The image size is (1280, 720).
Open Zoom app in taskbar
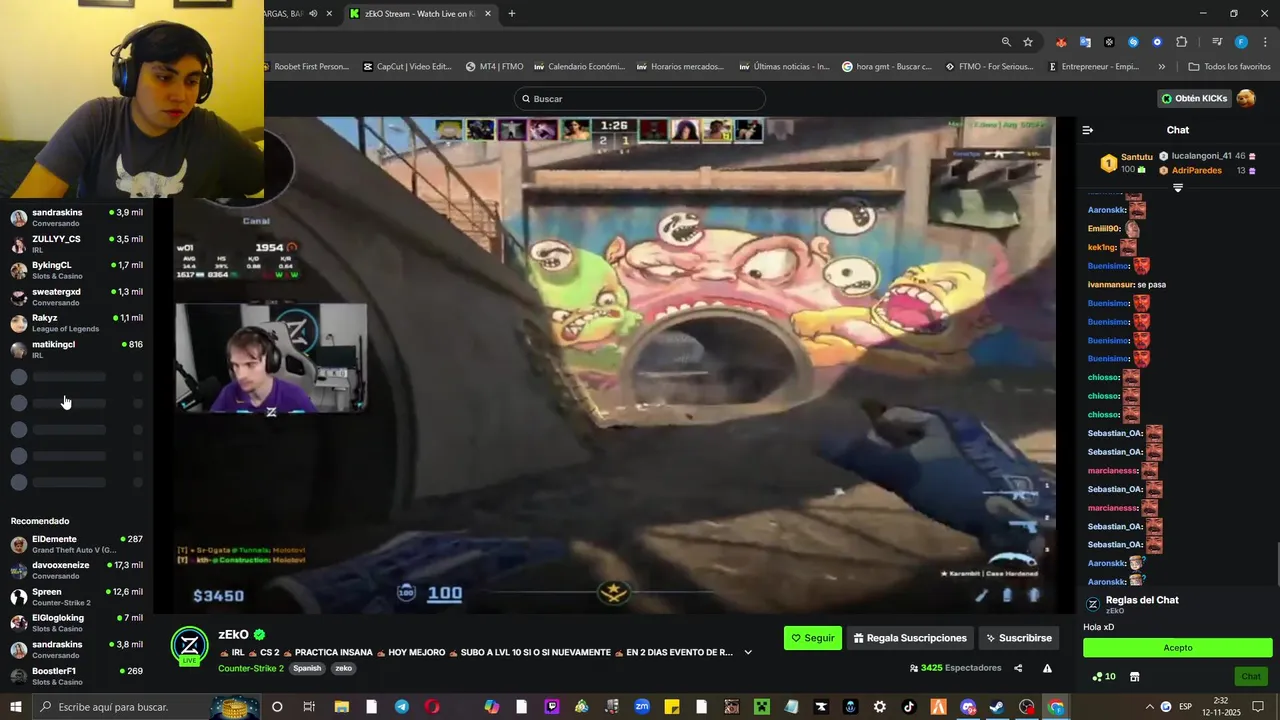[x=642, y=707]
